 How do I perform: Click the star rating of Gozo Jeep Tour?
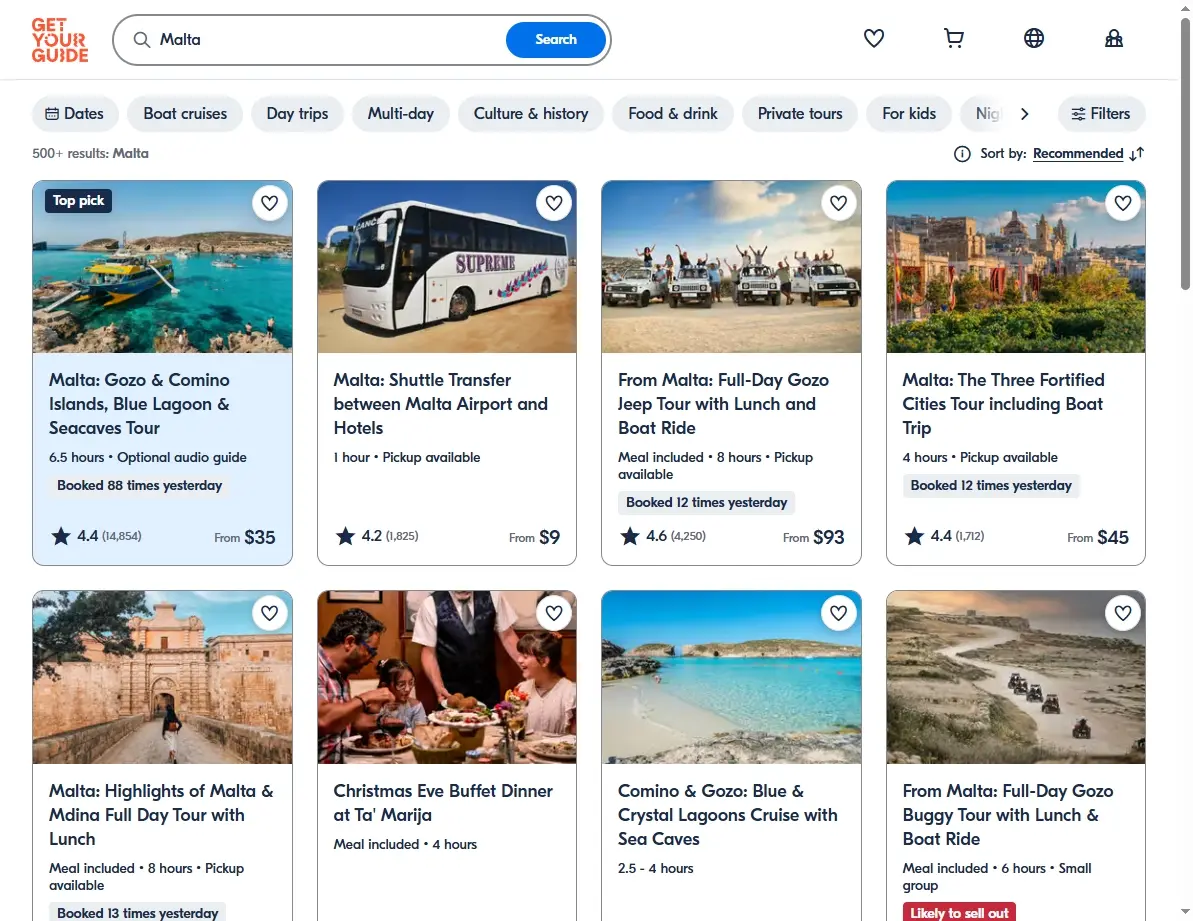(x=663, y=536)
